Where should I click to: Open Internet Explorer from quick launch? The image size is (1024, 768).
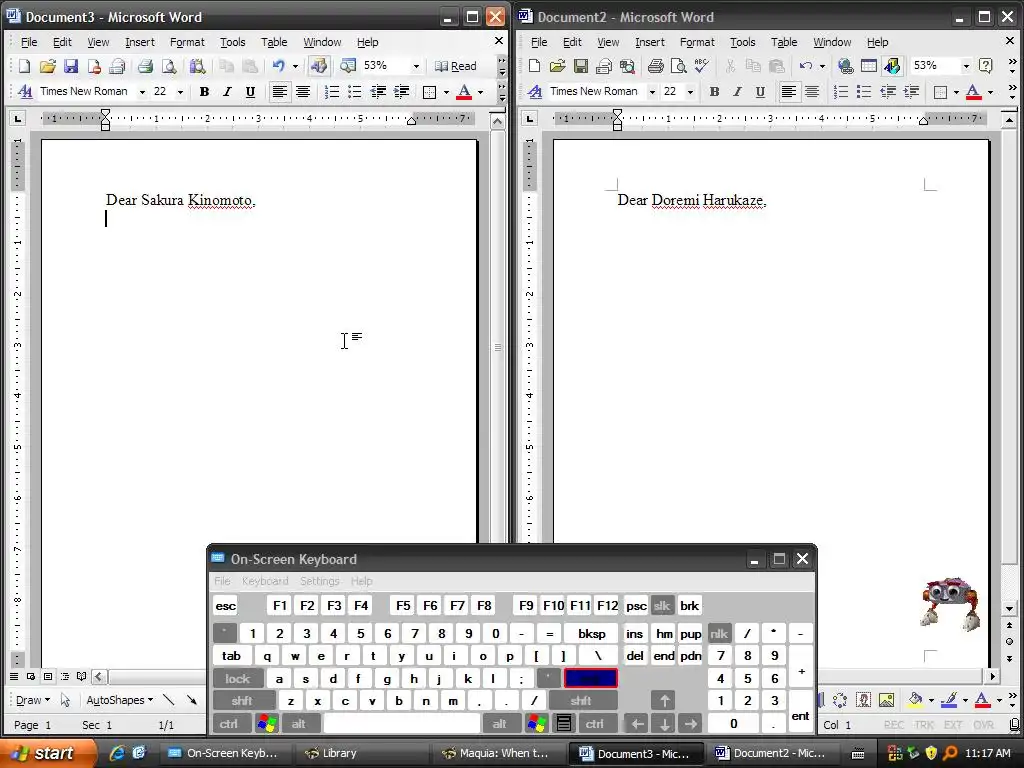pyautogui.click(x=117, y=753)
